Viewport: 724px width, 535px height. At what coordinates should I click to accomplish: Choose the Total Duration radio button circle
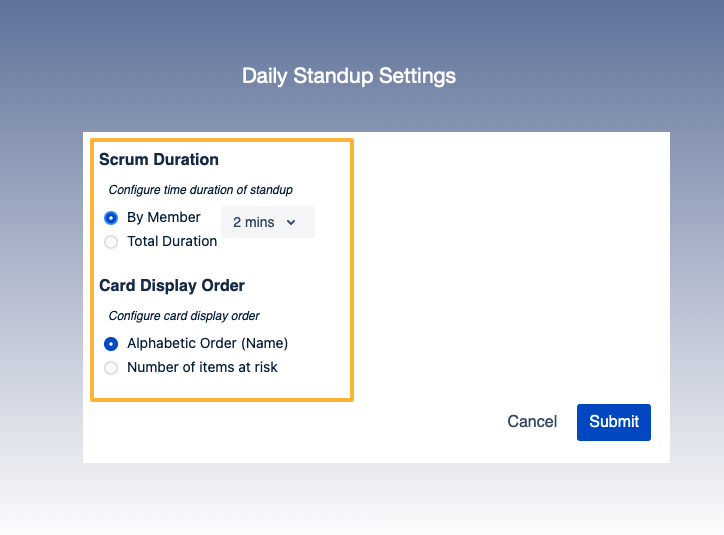(111, 241)
